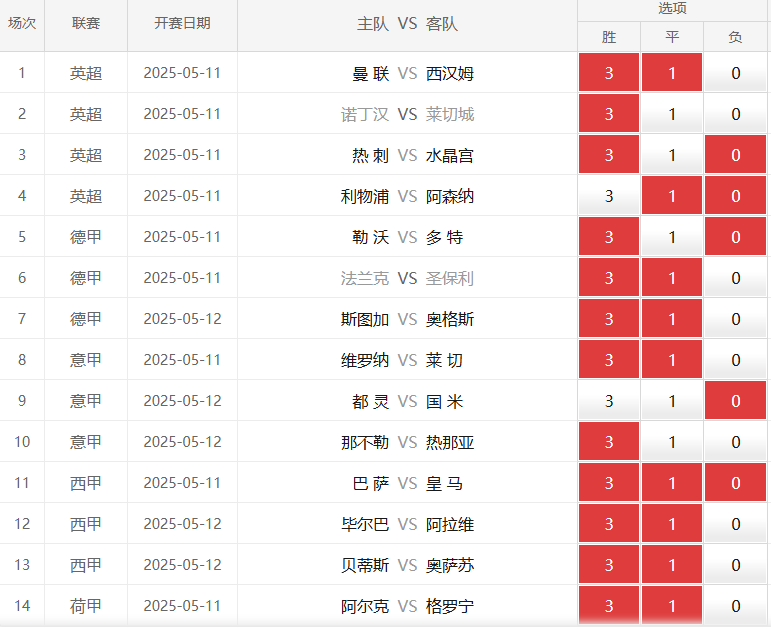The image size is (771, 630).
Task: Select draw option 1 for 诺丁汉 VS 莱切城
Action: point(672,114)
